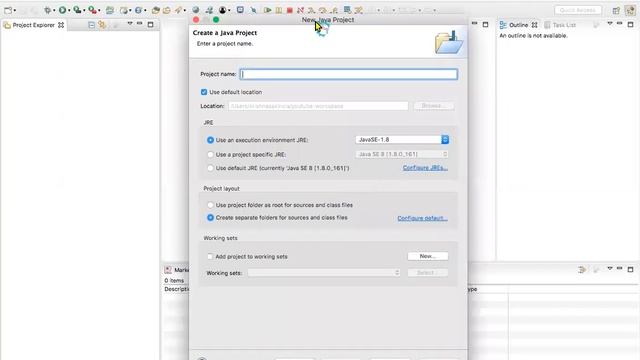Click the Open Type folder icon

(x=156, y=10)
